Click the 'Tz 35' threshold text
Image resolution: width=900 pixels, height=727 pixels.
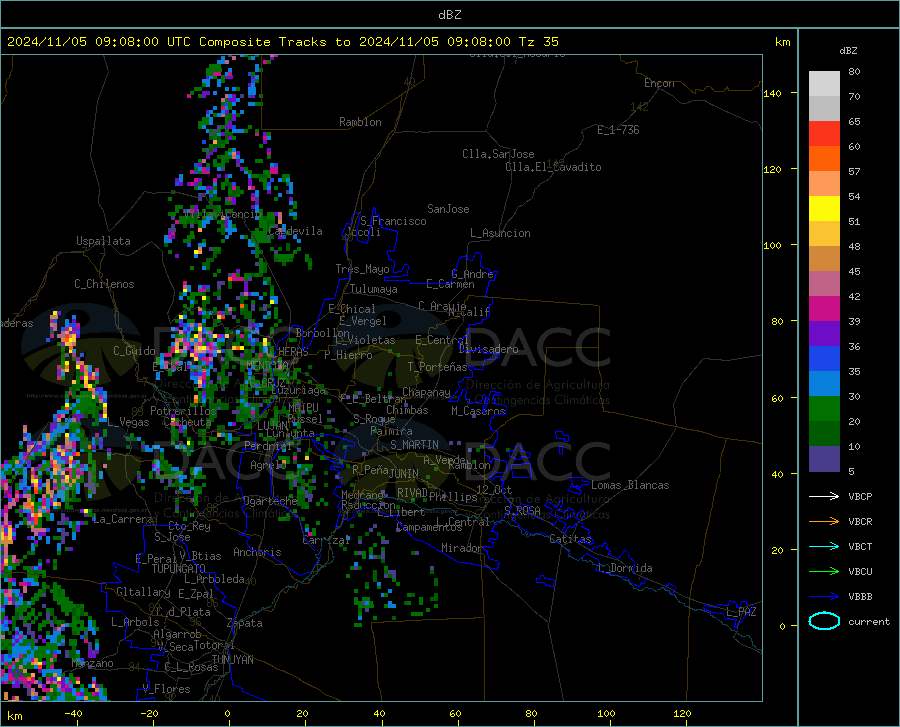(x=539, y=42)
